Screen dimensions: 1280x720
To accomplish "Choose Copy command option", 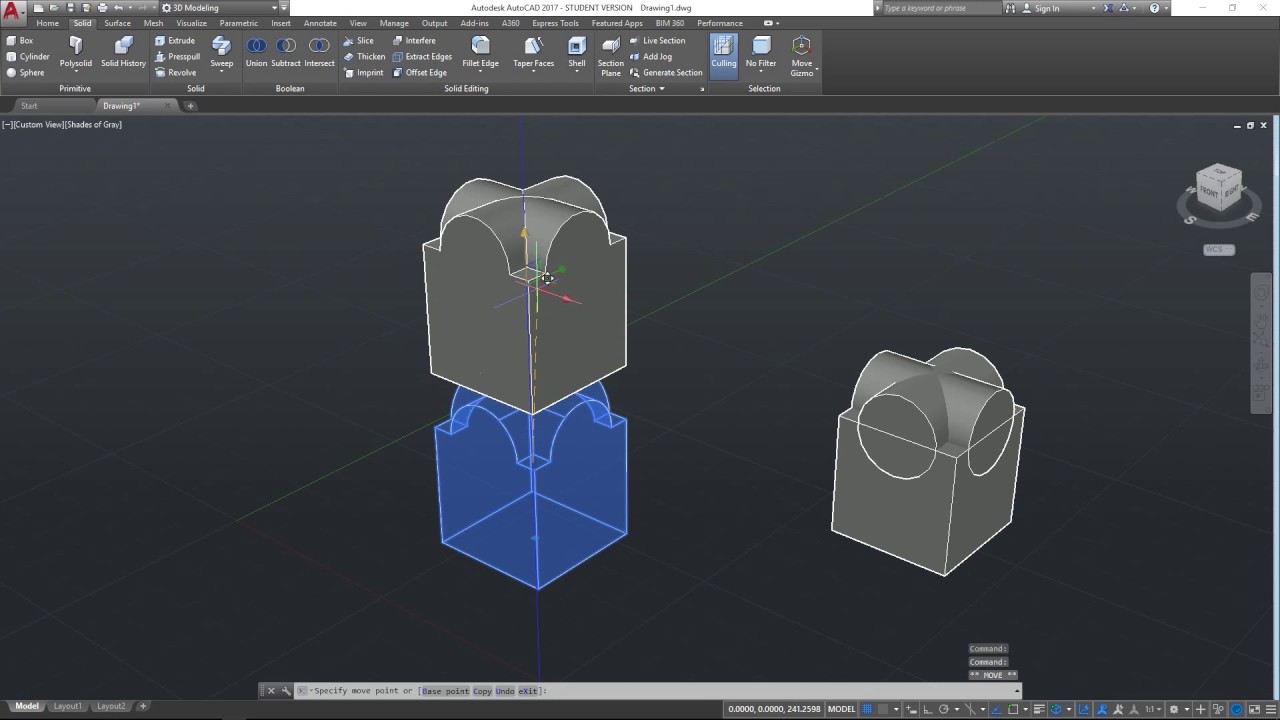I will [482, 691].
